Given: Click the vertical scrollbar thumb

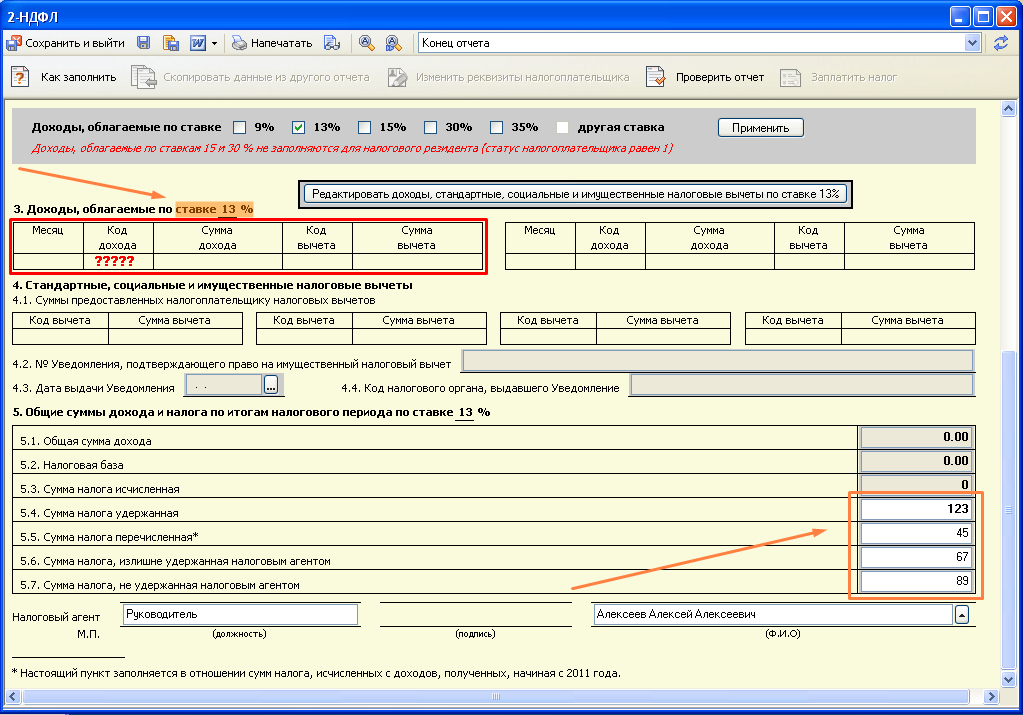Looking at the screenshot, I should coord(1009,510).
